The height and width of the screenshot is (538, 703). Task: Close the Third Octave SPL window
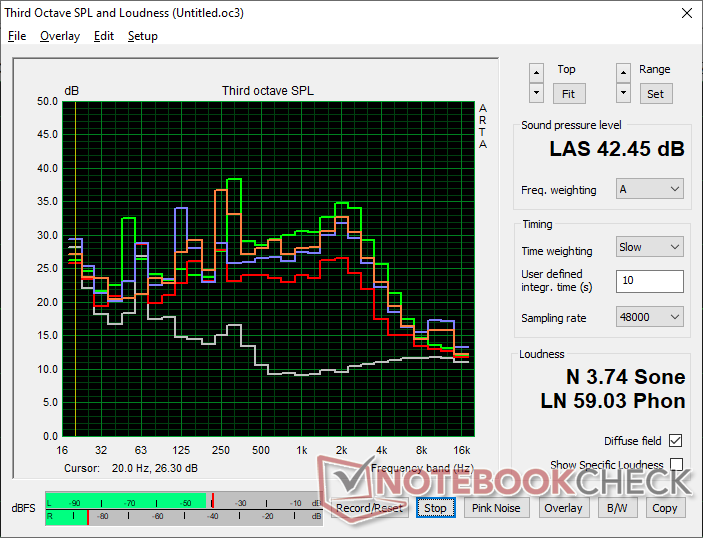[685, 13]
